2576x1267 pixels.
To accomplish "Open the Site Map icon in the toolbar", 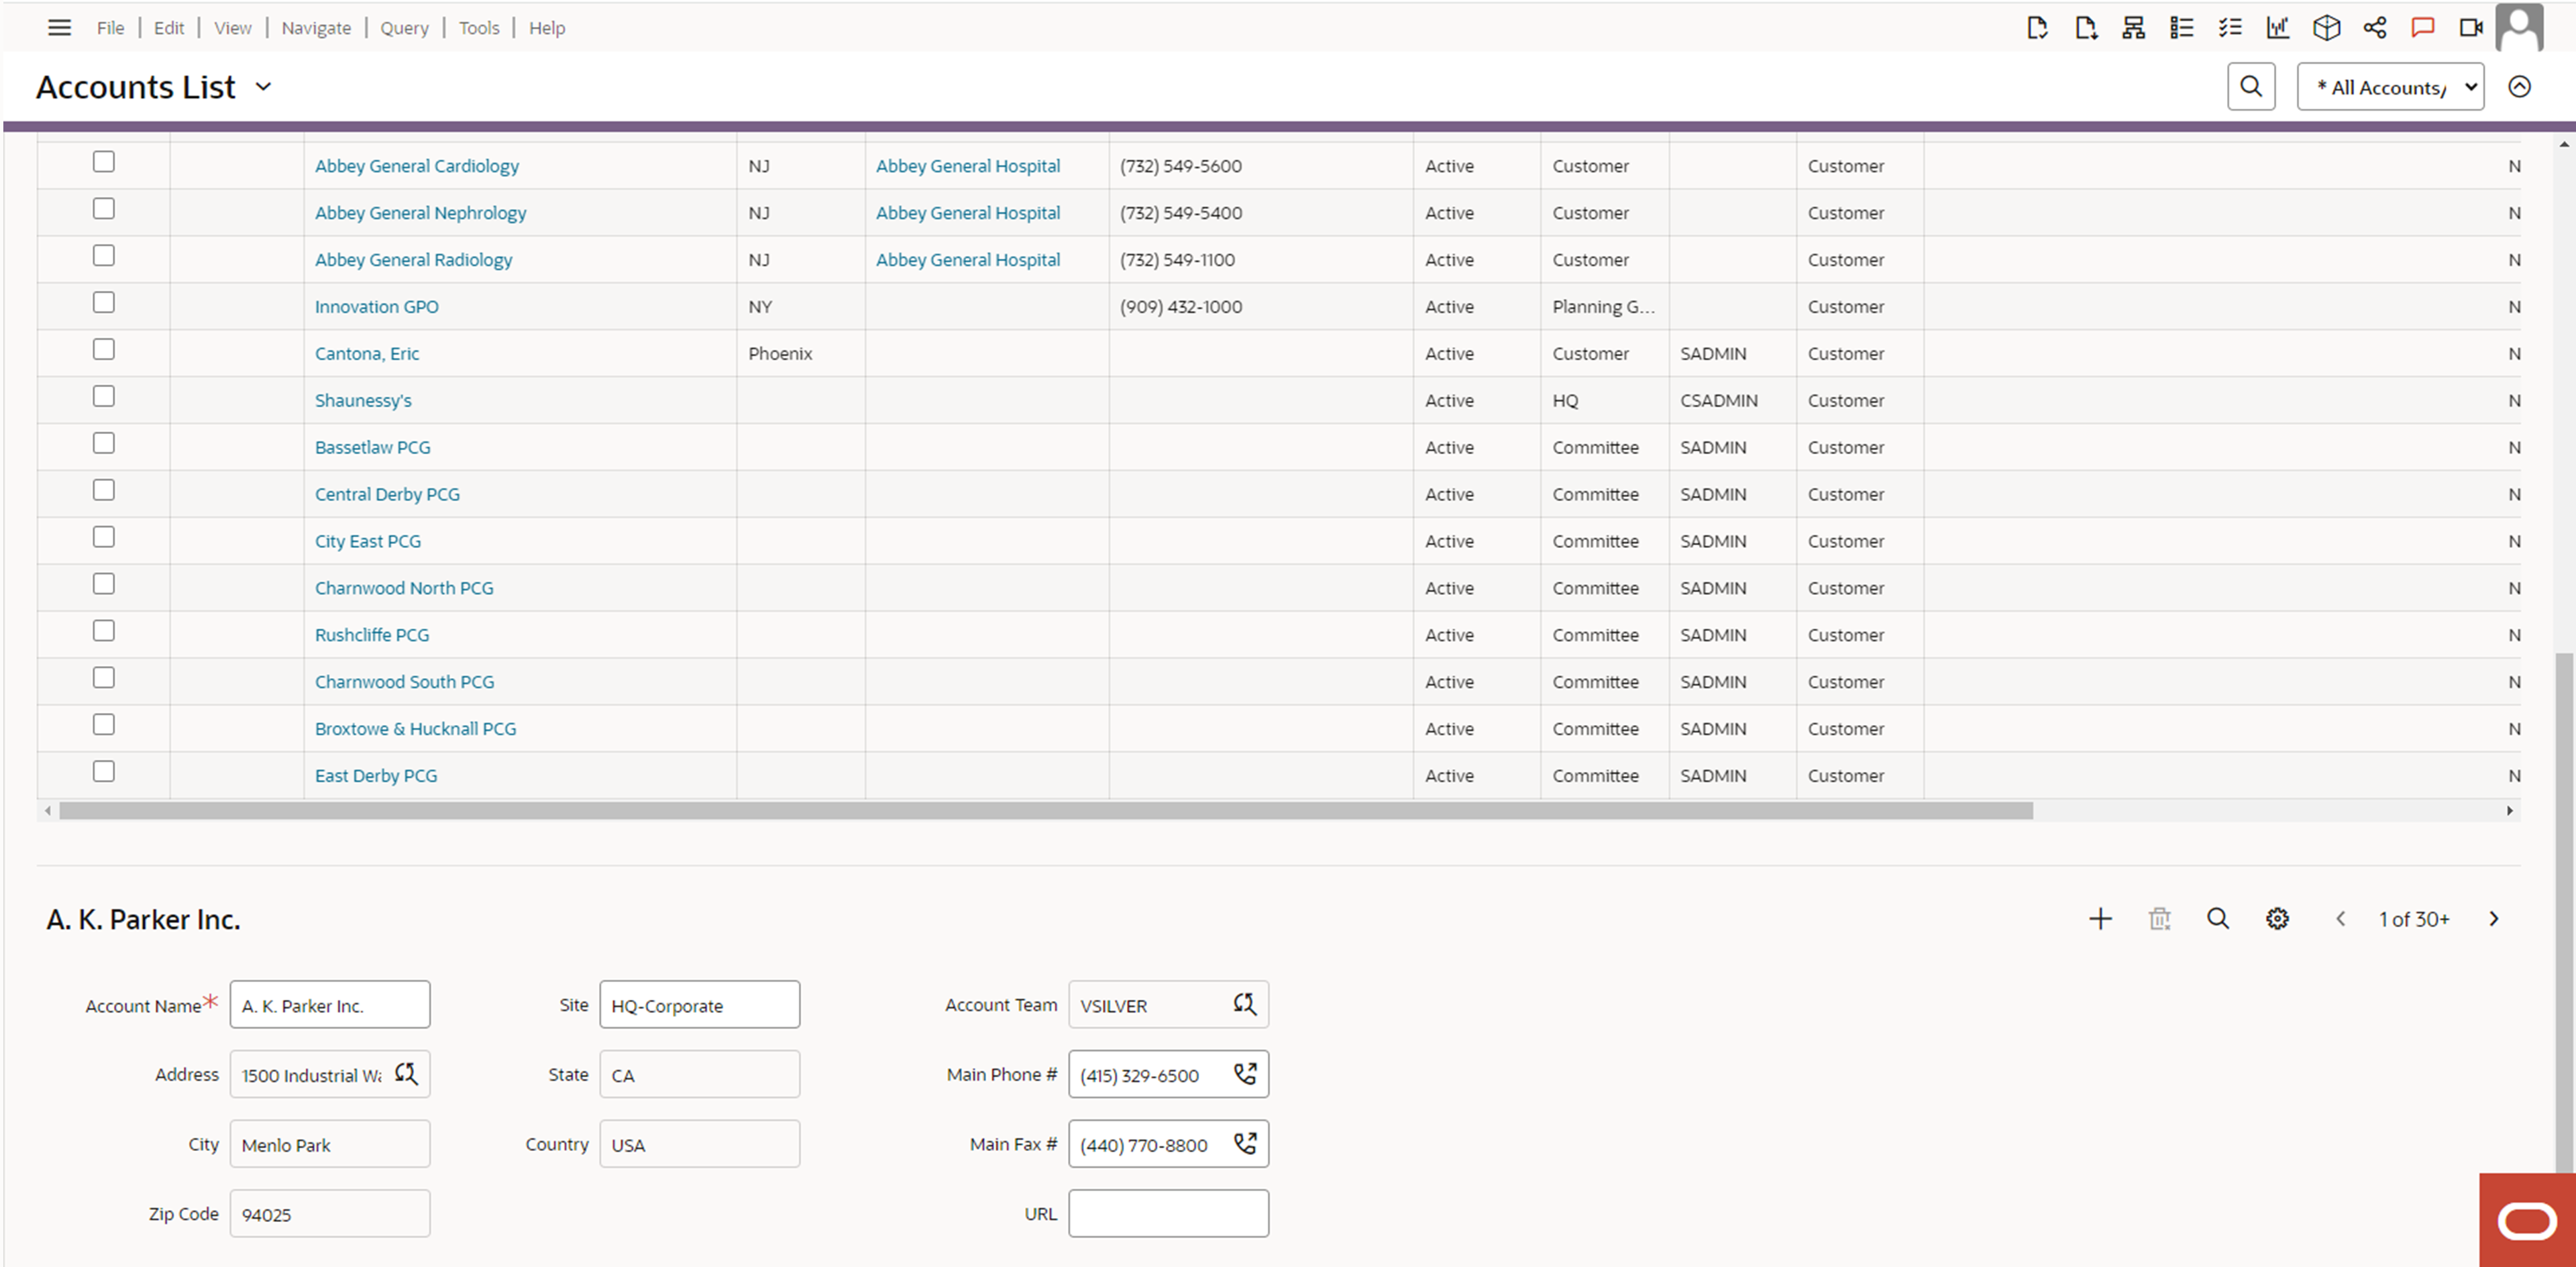I will (2133, 27).
